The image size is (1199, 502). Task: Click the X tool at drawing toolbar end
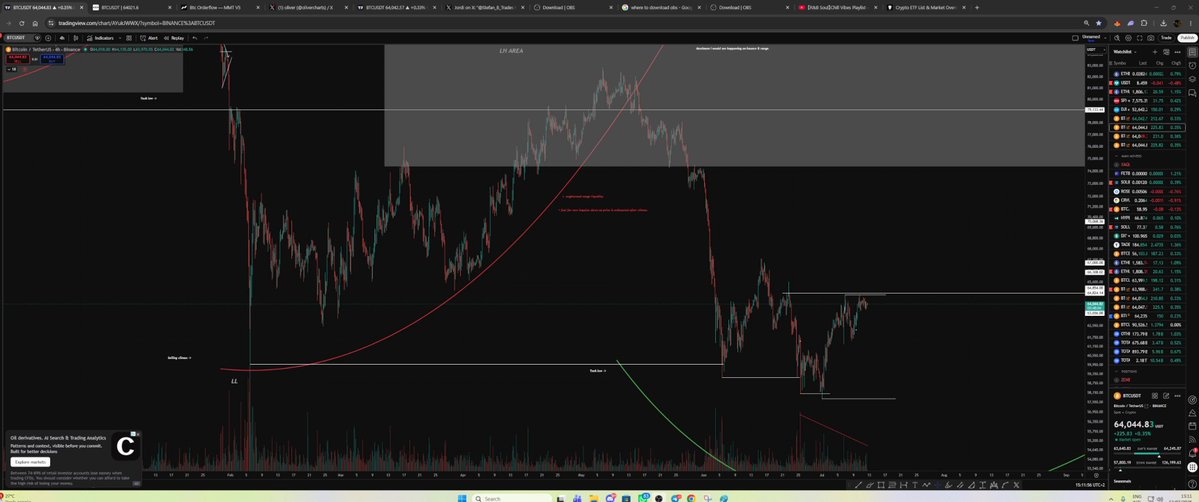point(1016,485)
